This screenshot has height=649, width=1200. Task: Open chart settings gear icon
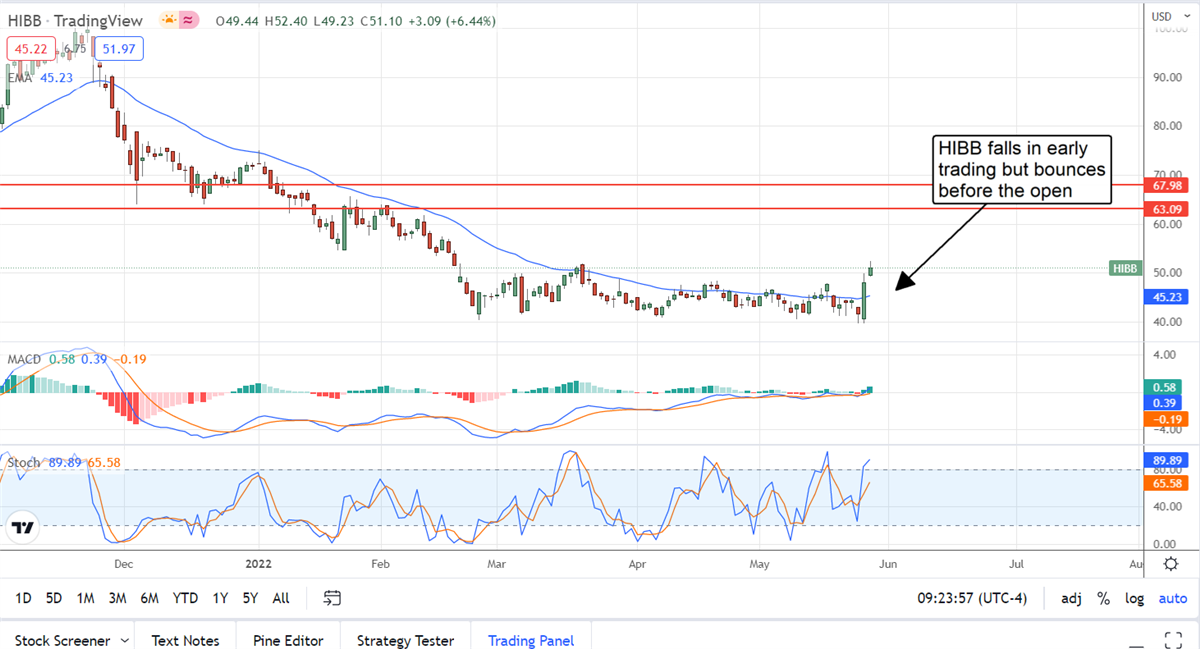pyautogui.click(x=1170, y=564)
